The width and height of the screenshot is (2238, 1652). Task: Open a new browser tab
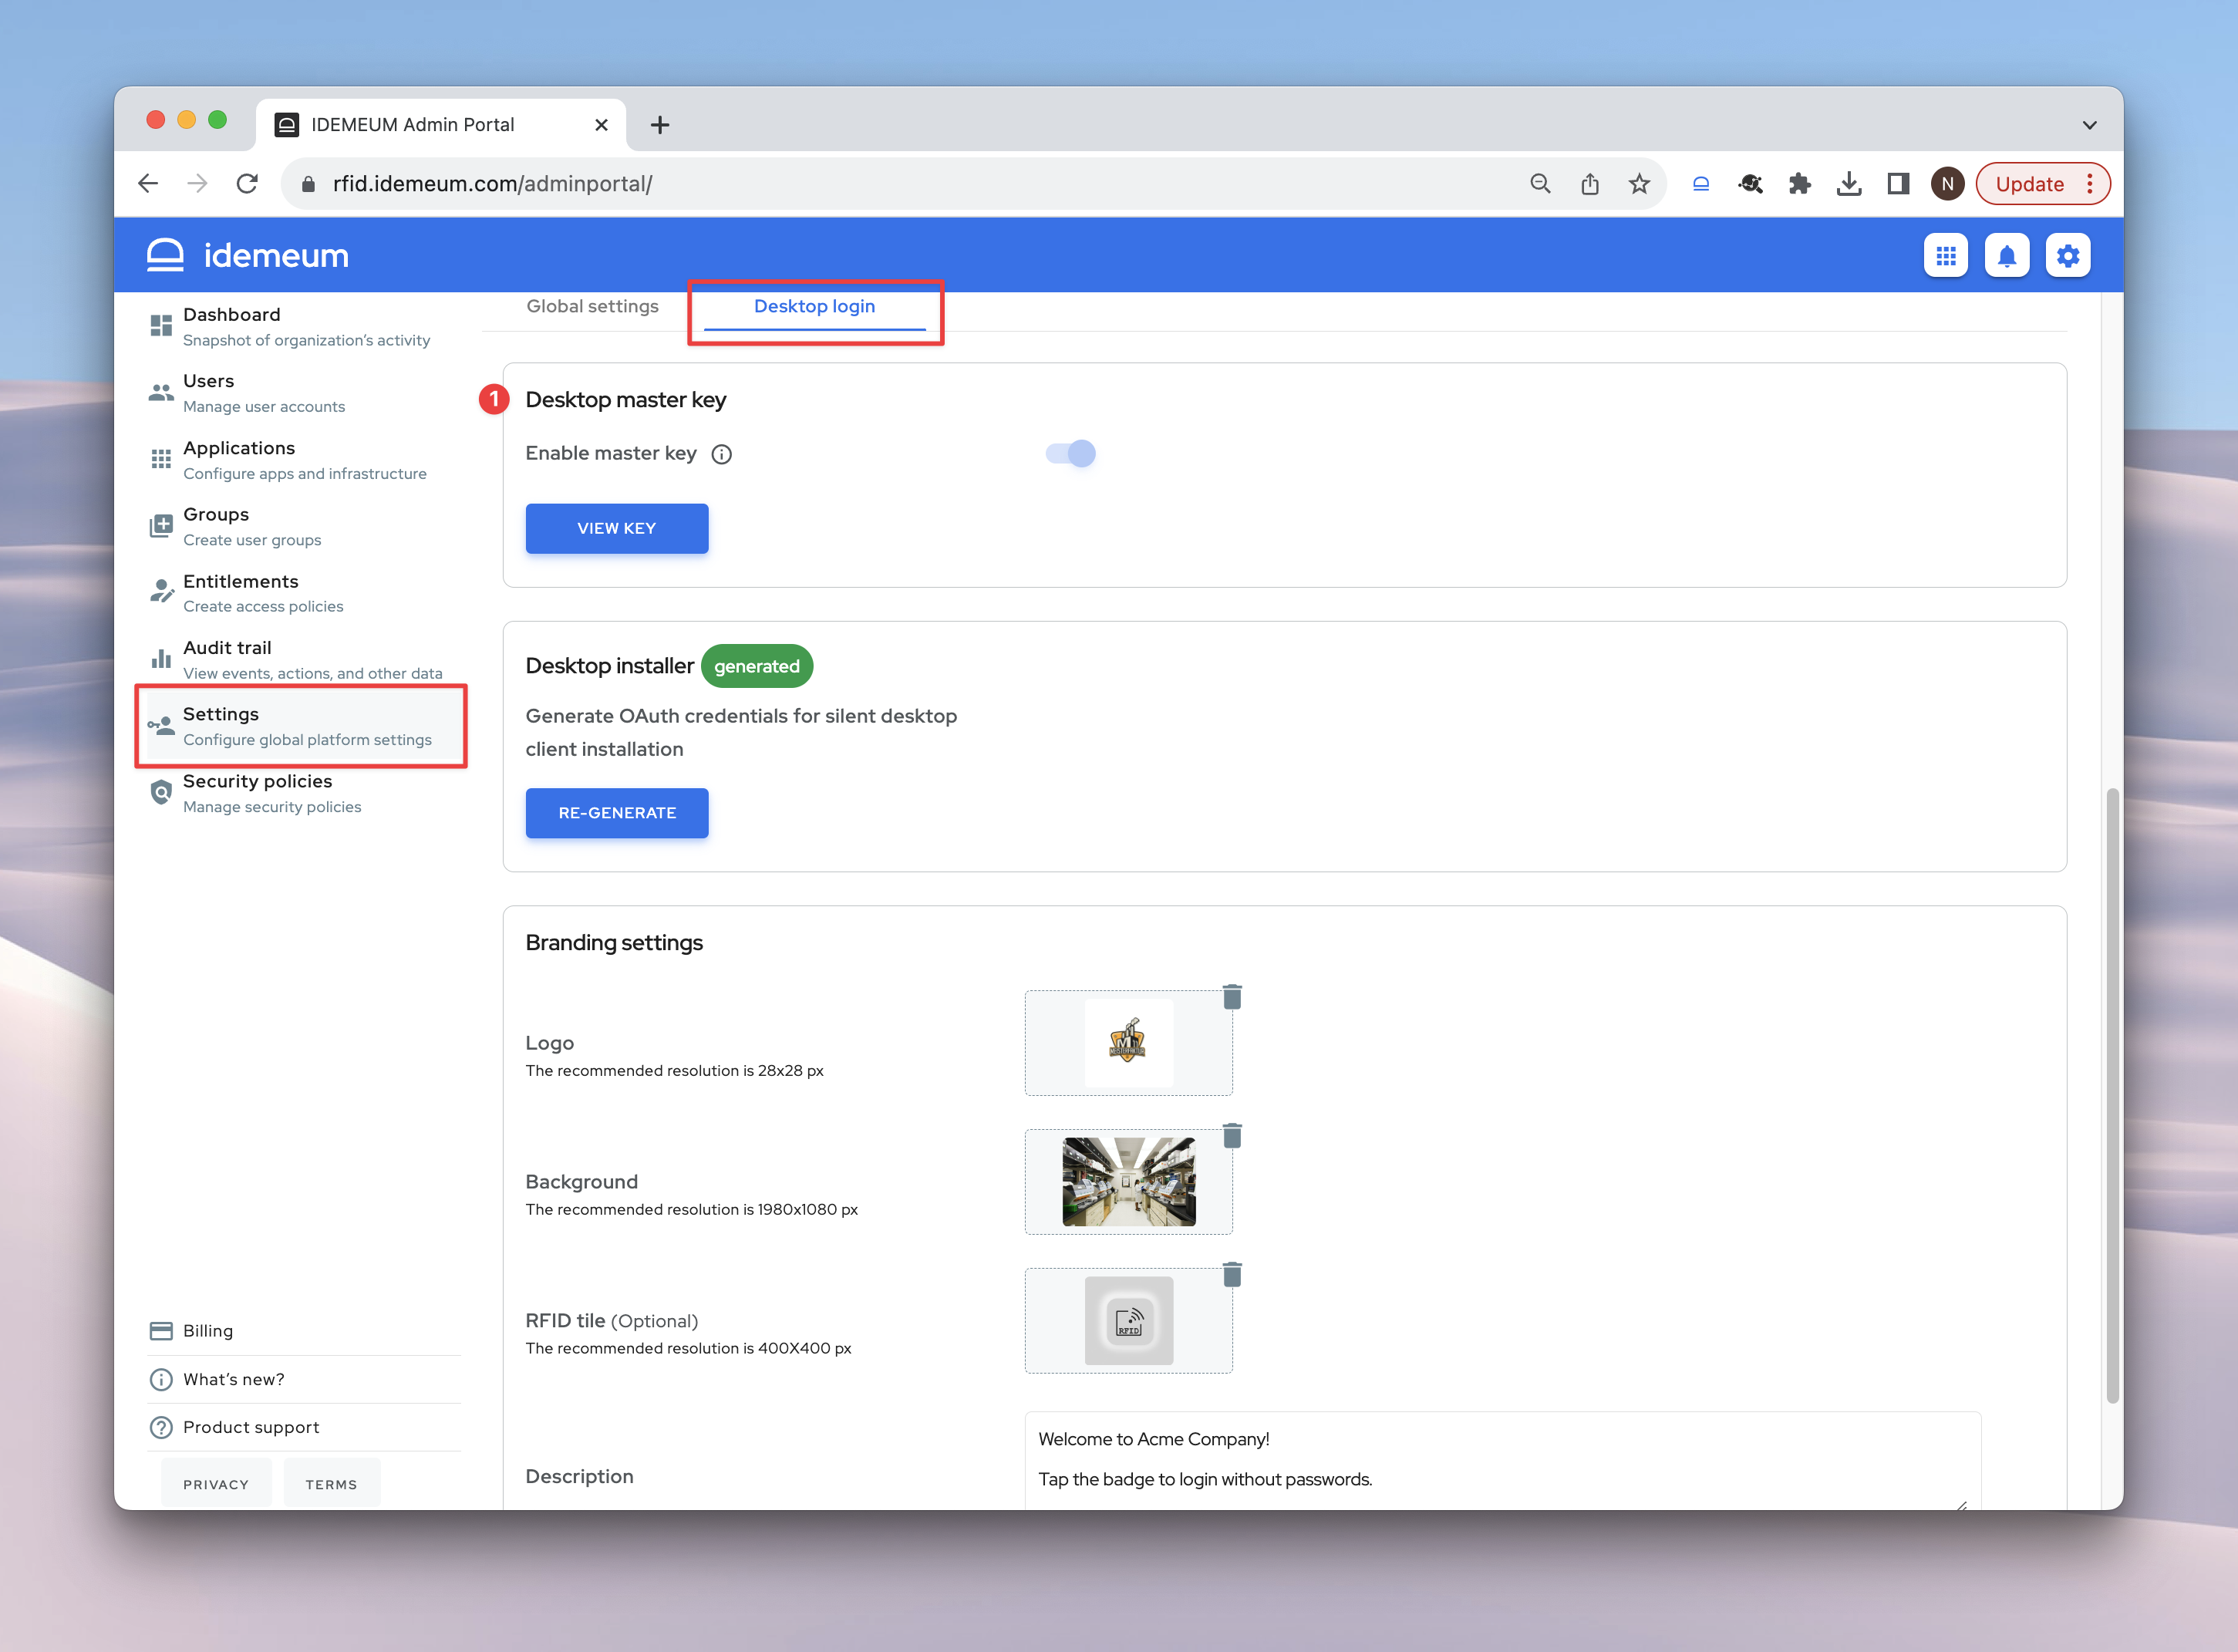tap(659, 125)
